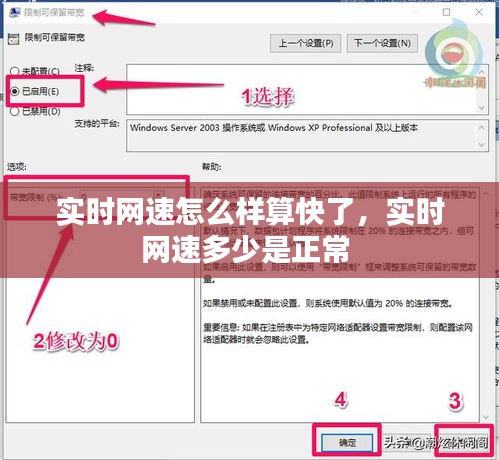Select the 未配置(C) radio option
This screenshot has width=499, height=460.
coord(35,71)
